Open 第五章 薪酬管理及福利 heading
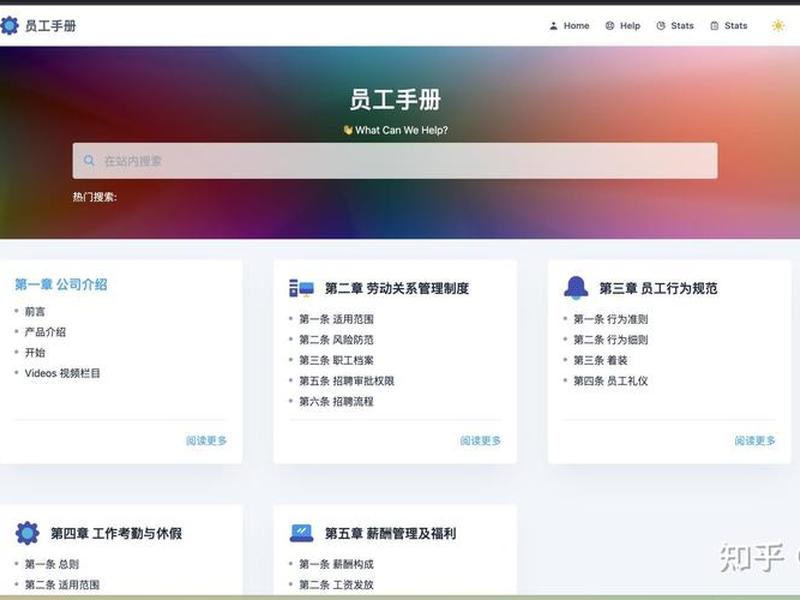Screen dimensions: 800x600 click(x=390, y=534)
